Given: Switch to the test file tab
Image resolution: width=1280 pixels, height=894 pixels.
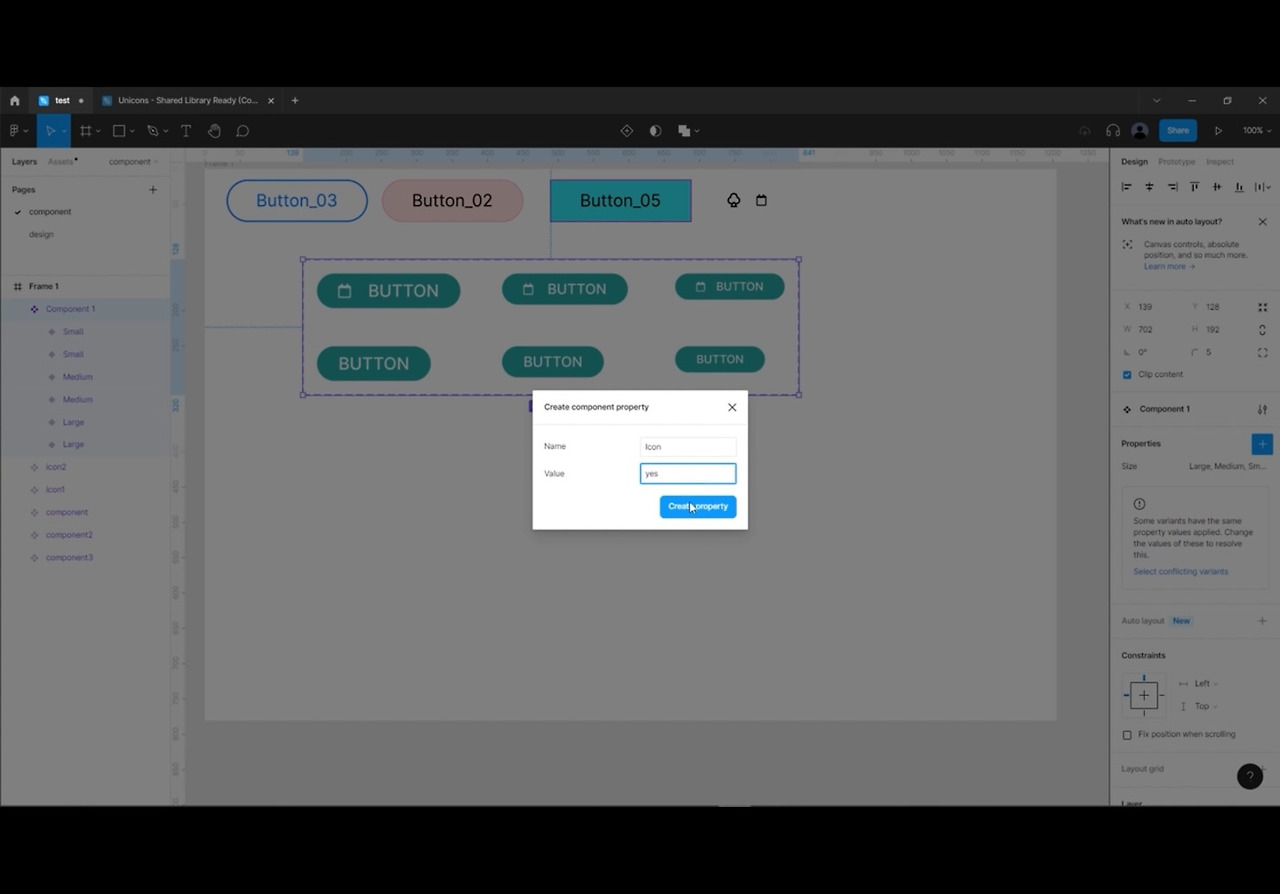Looking at the screenshot, I should click(60, 101).
